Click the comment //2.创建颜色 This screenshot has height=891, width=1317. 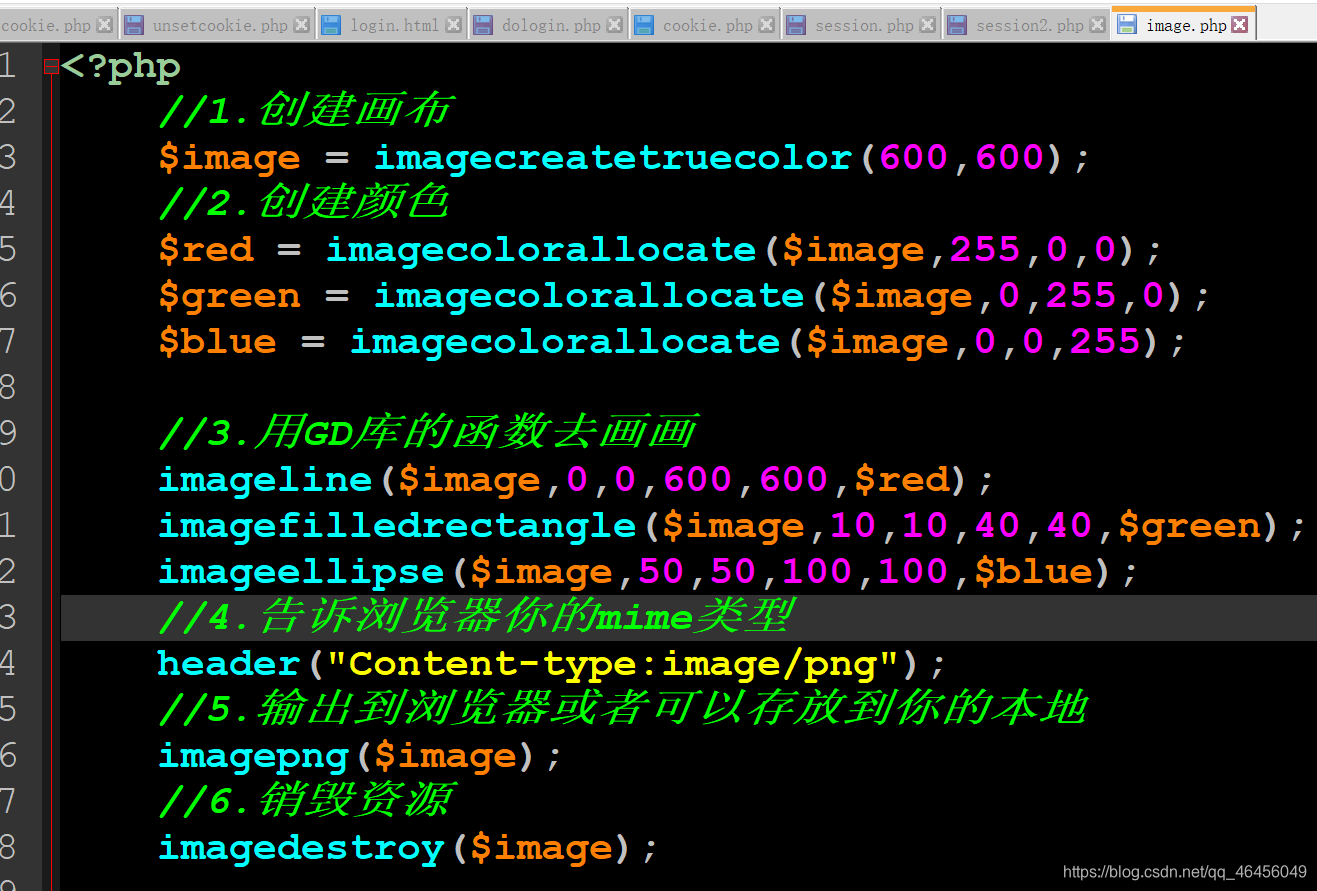(303, 203)
